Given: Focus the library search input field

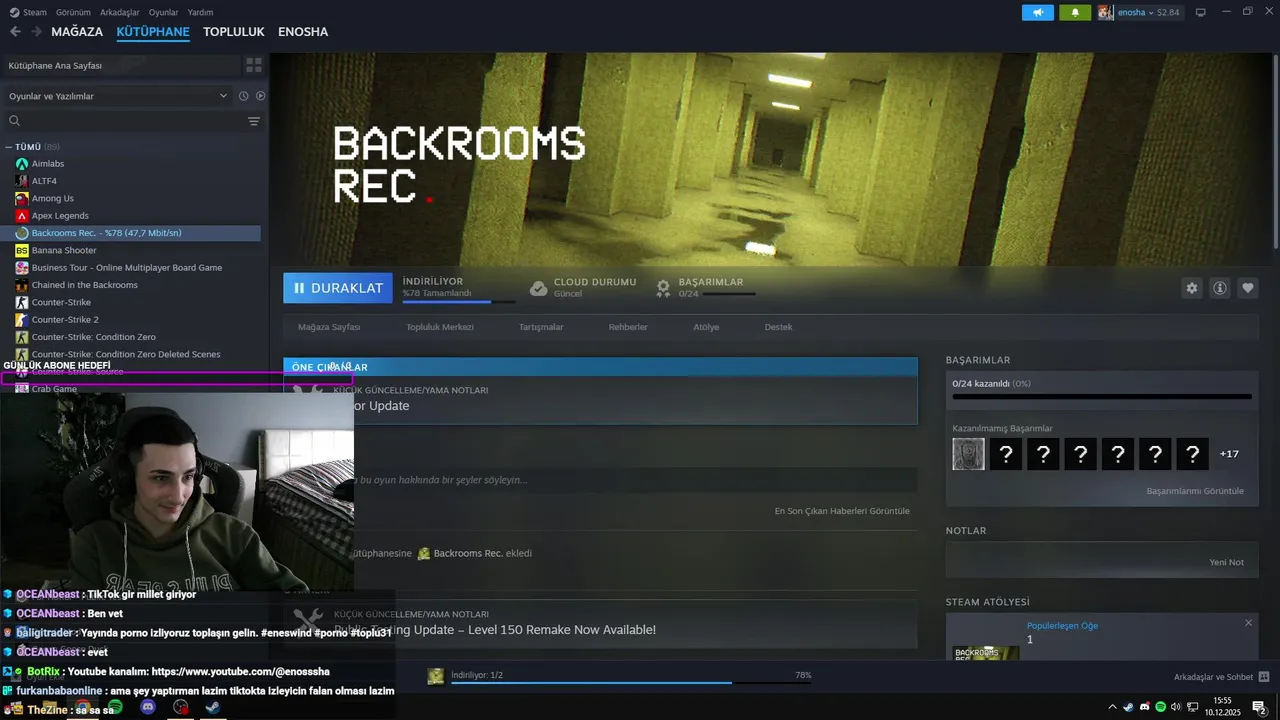Looking at the screenshot, I should coord(132,121).
